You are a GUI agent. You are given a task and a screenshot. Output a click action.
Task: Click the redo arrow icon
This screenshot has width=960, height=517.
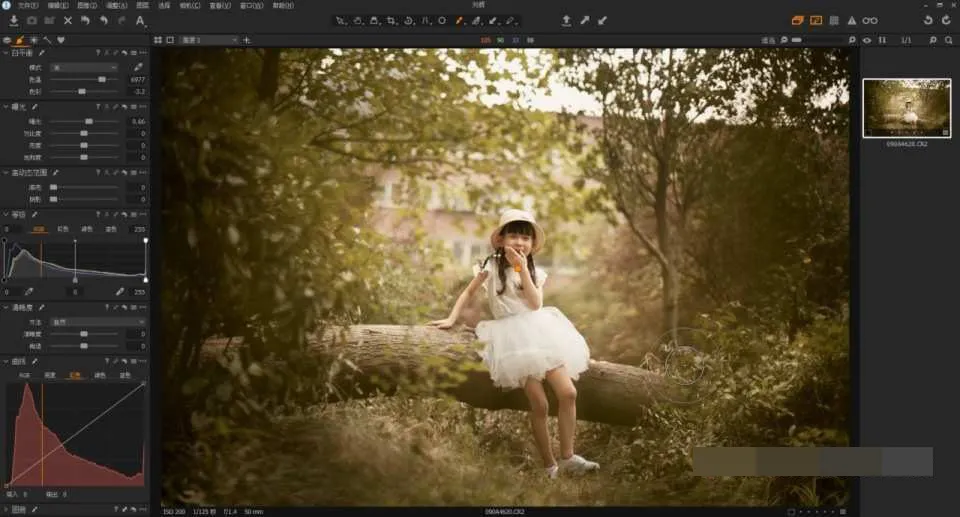121,21
